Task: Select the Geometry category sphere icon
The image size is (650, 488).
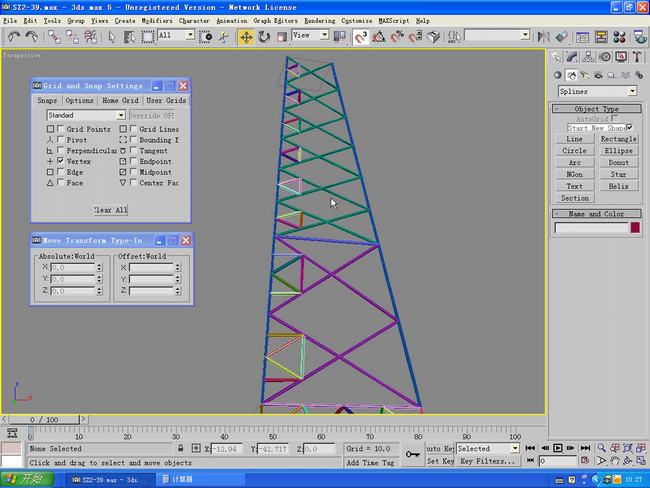Action: pyautogui.click(x=558, y=75)
